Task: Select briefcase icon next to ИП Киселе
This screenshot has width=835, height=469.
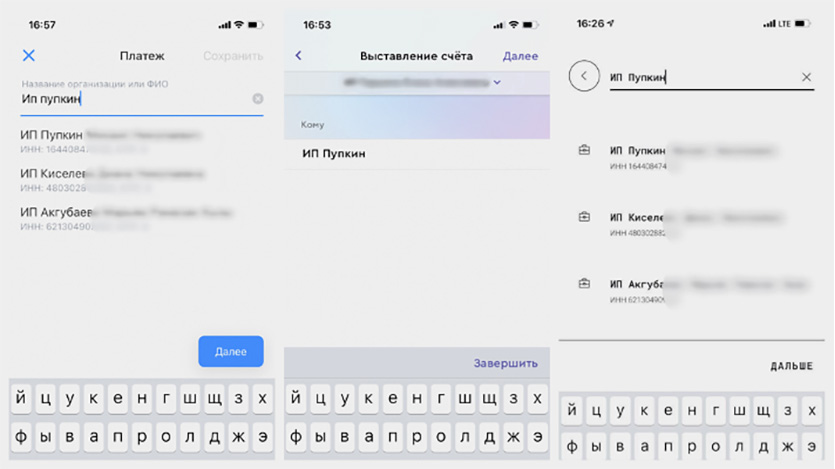Action: [584, 217]
